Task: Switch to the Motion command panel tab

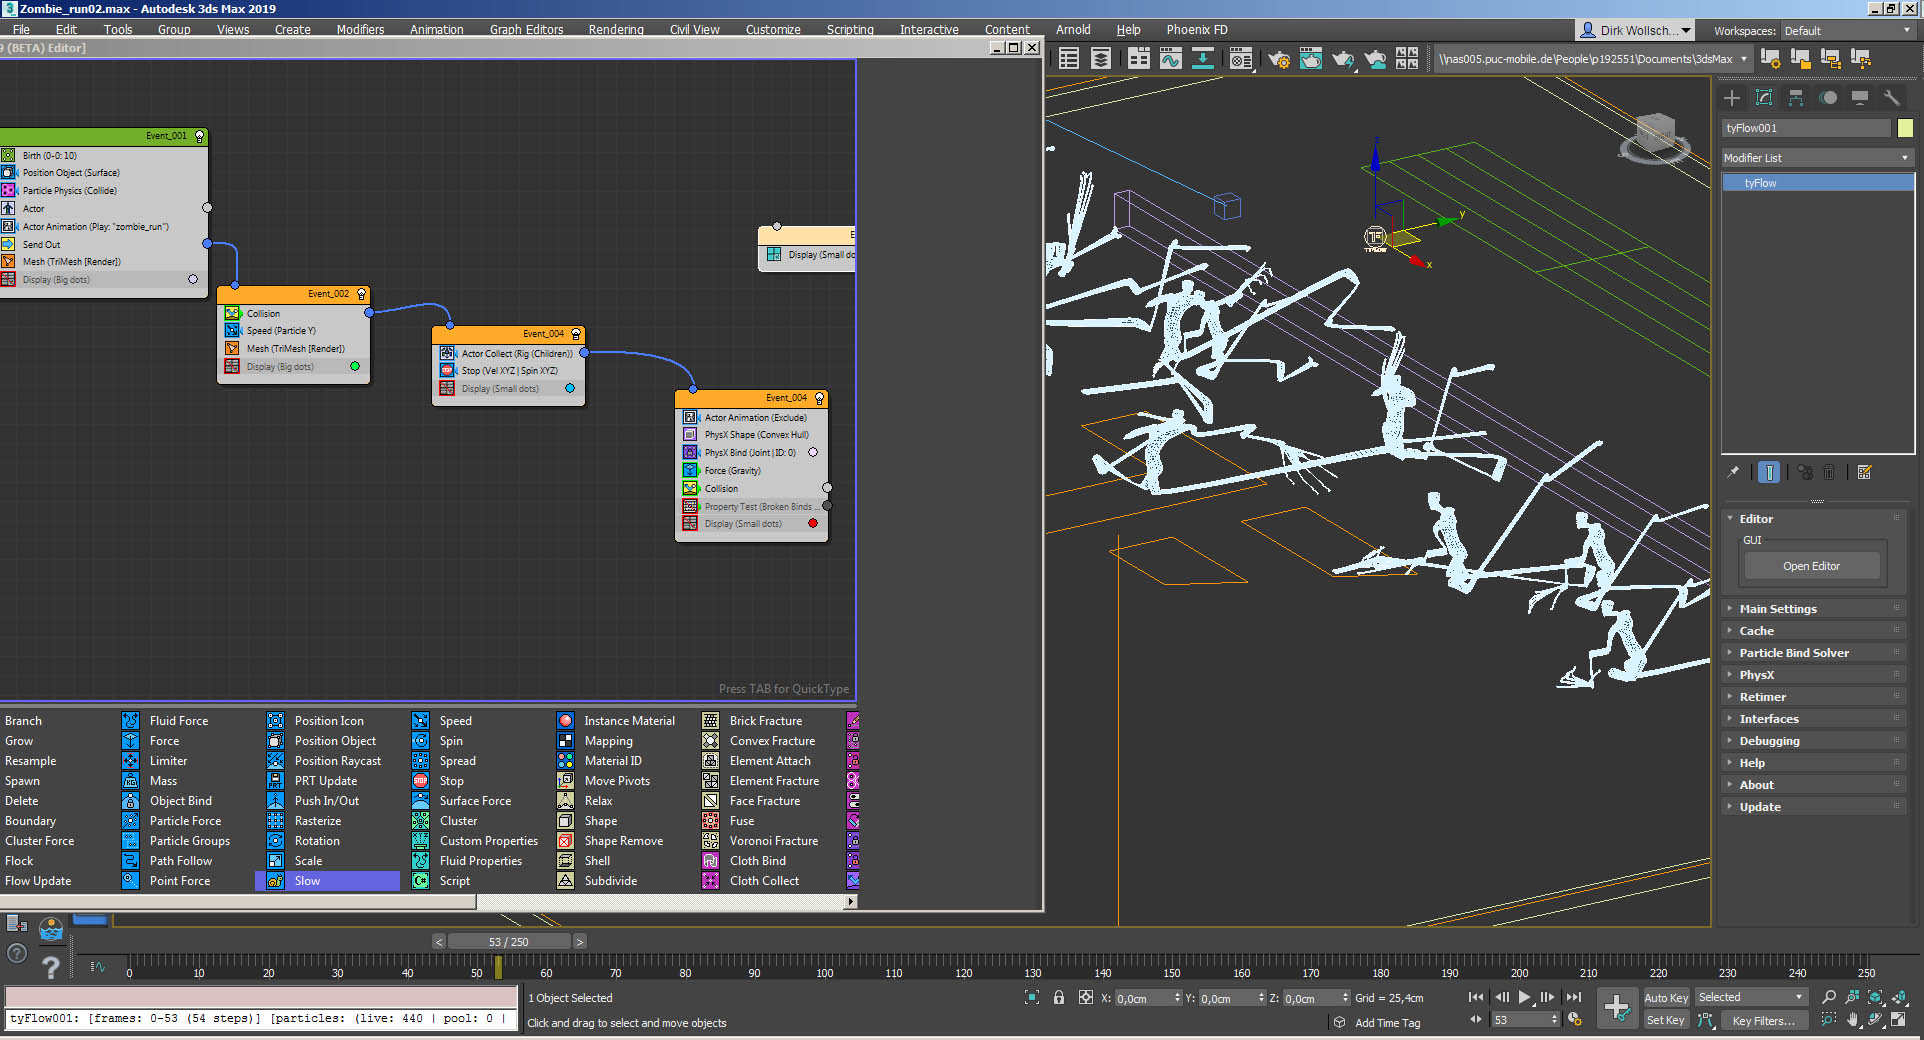Action: [1828, 97]
